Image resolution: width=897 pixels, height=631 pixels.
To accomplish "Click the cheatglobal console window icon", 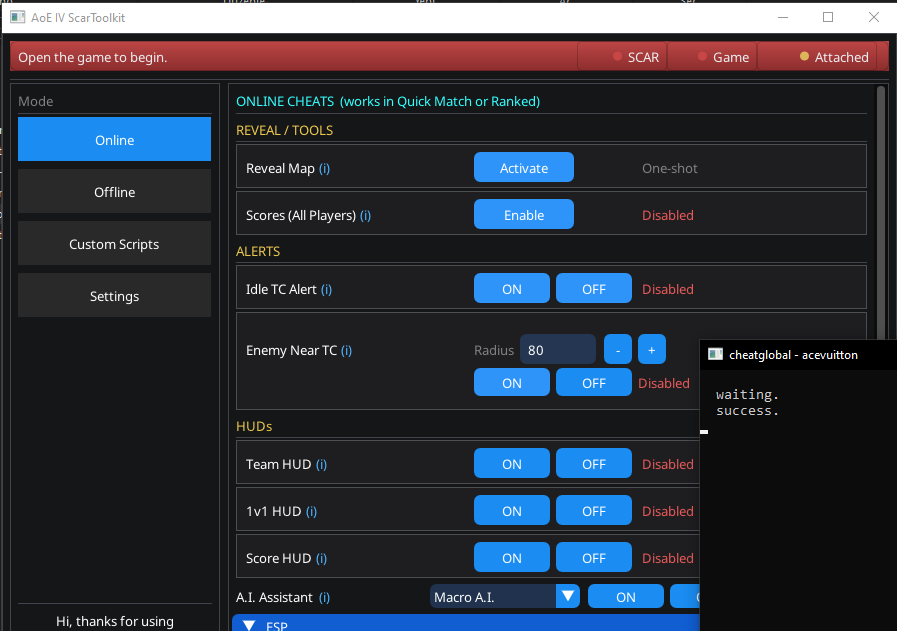I will click(x=715, y=354).
